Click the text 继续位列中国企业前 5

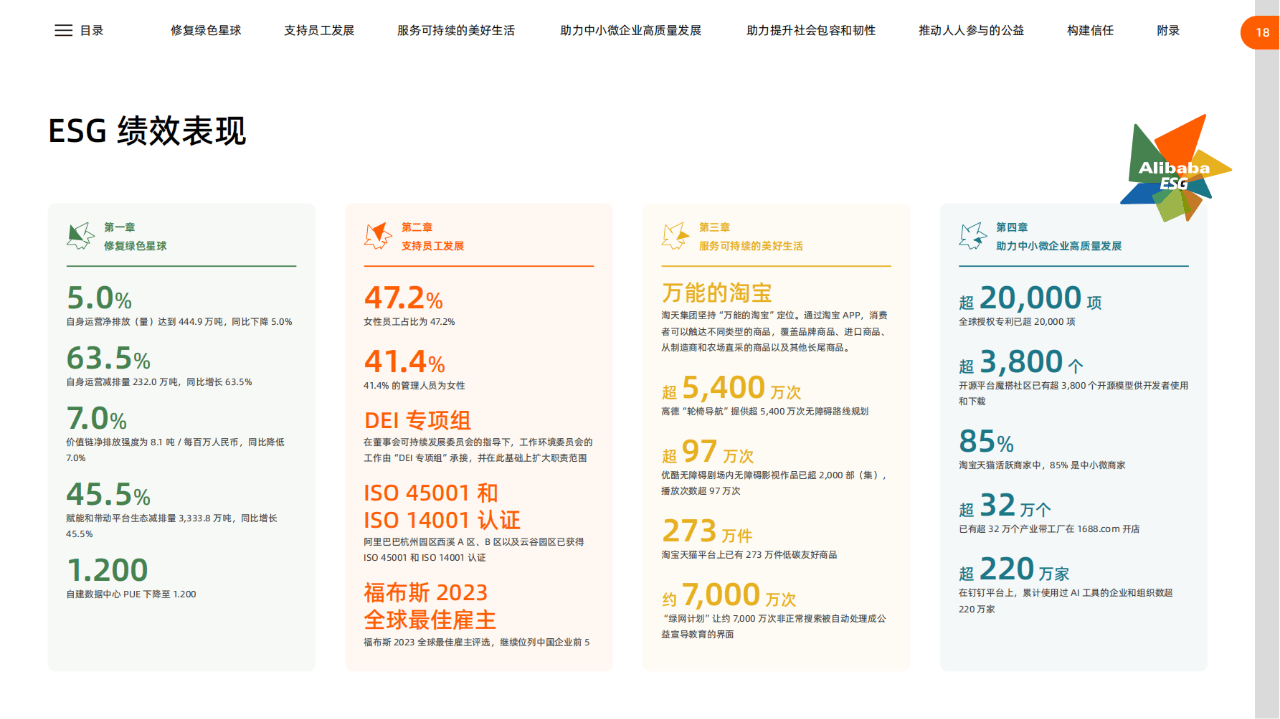pyautogui.click(x=541, y=642)
